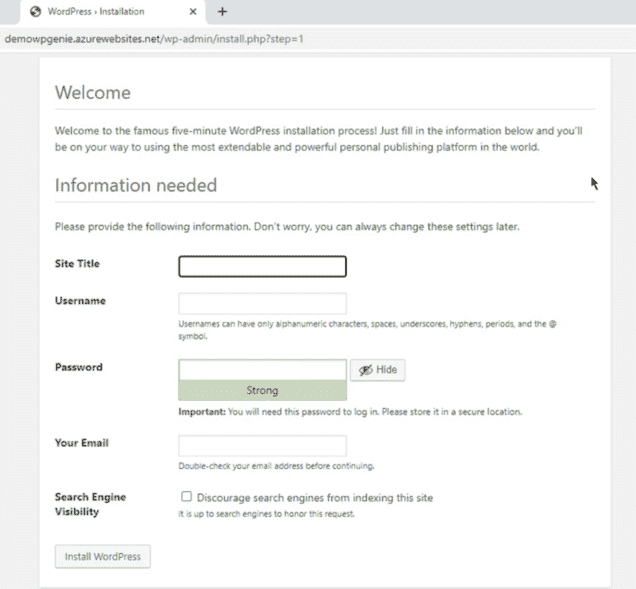Click the Discourage search engines label text

click(315, 498)
